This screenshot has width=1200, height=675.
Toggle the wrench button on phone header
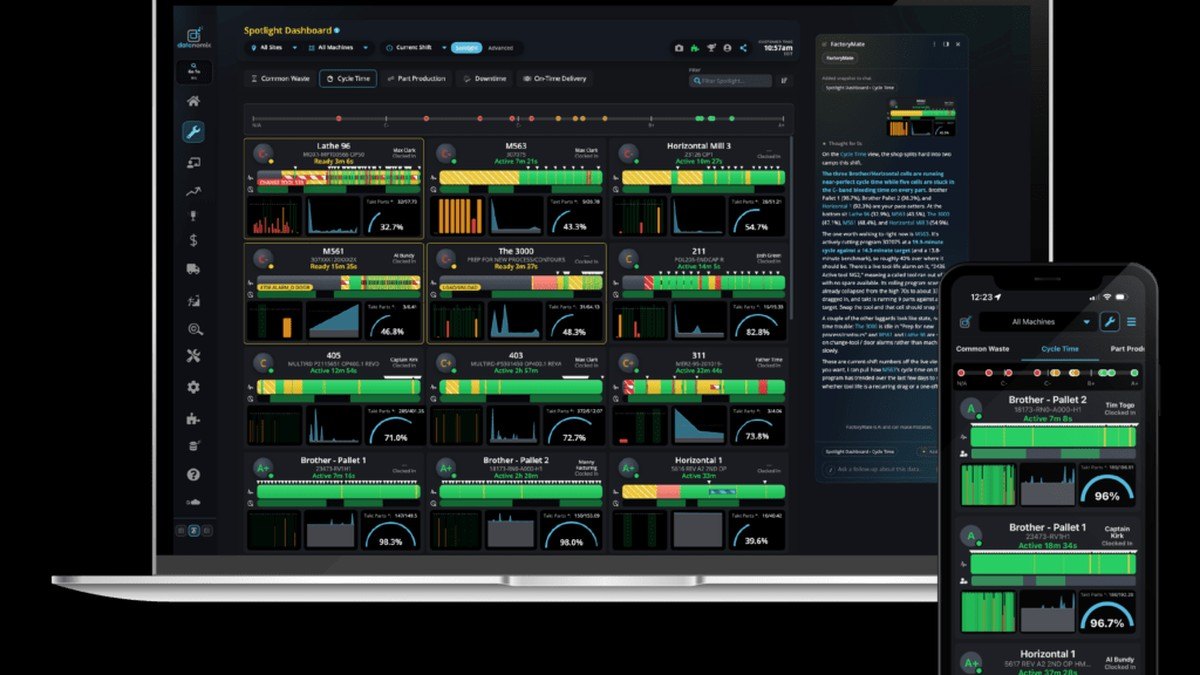(1109, 321)
